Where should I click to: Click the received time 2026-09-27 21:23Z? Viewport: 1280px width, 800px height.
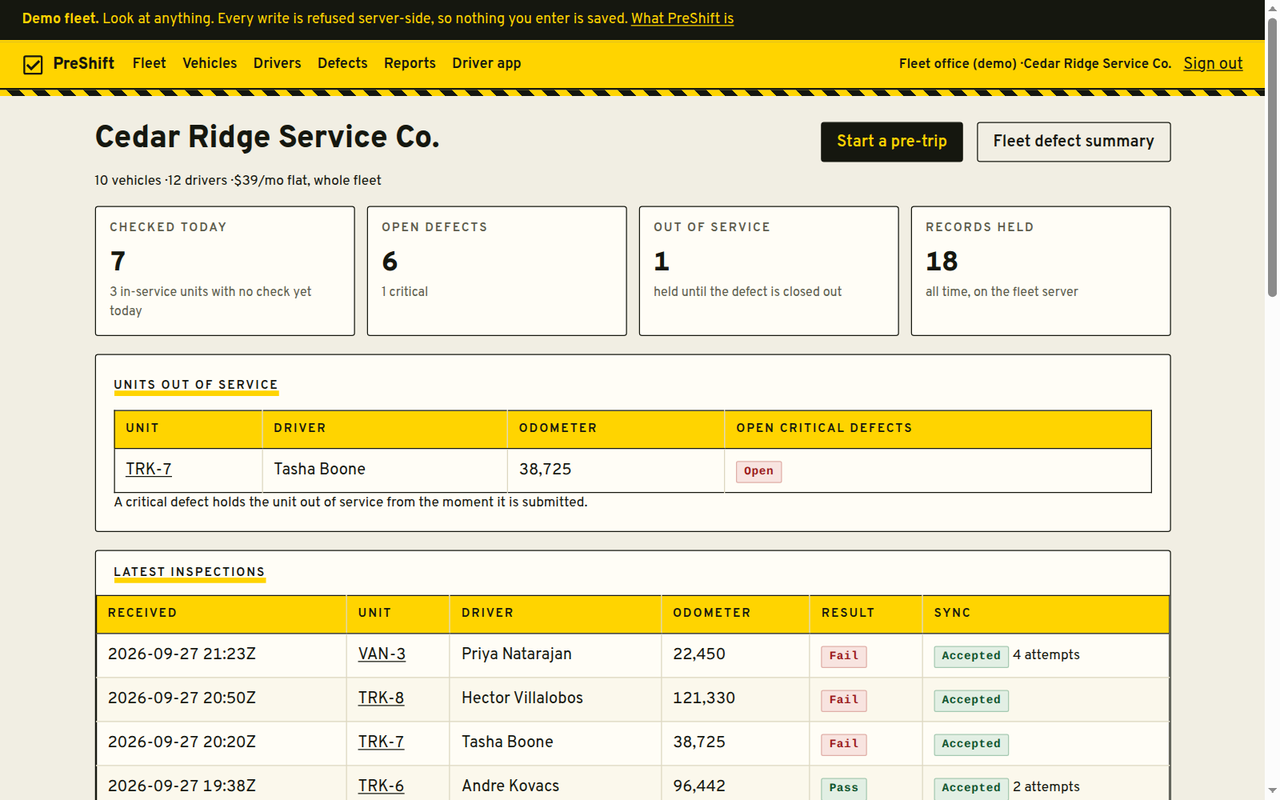coord(182,655)
